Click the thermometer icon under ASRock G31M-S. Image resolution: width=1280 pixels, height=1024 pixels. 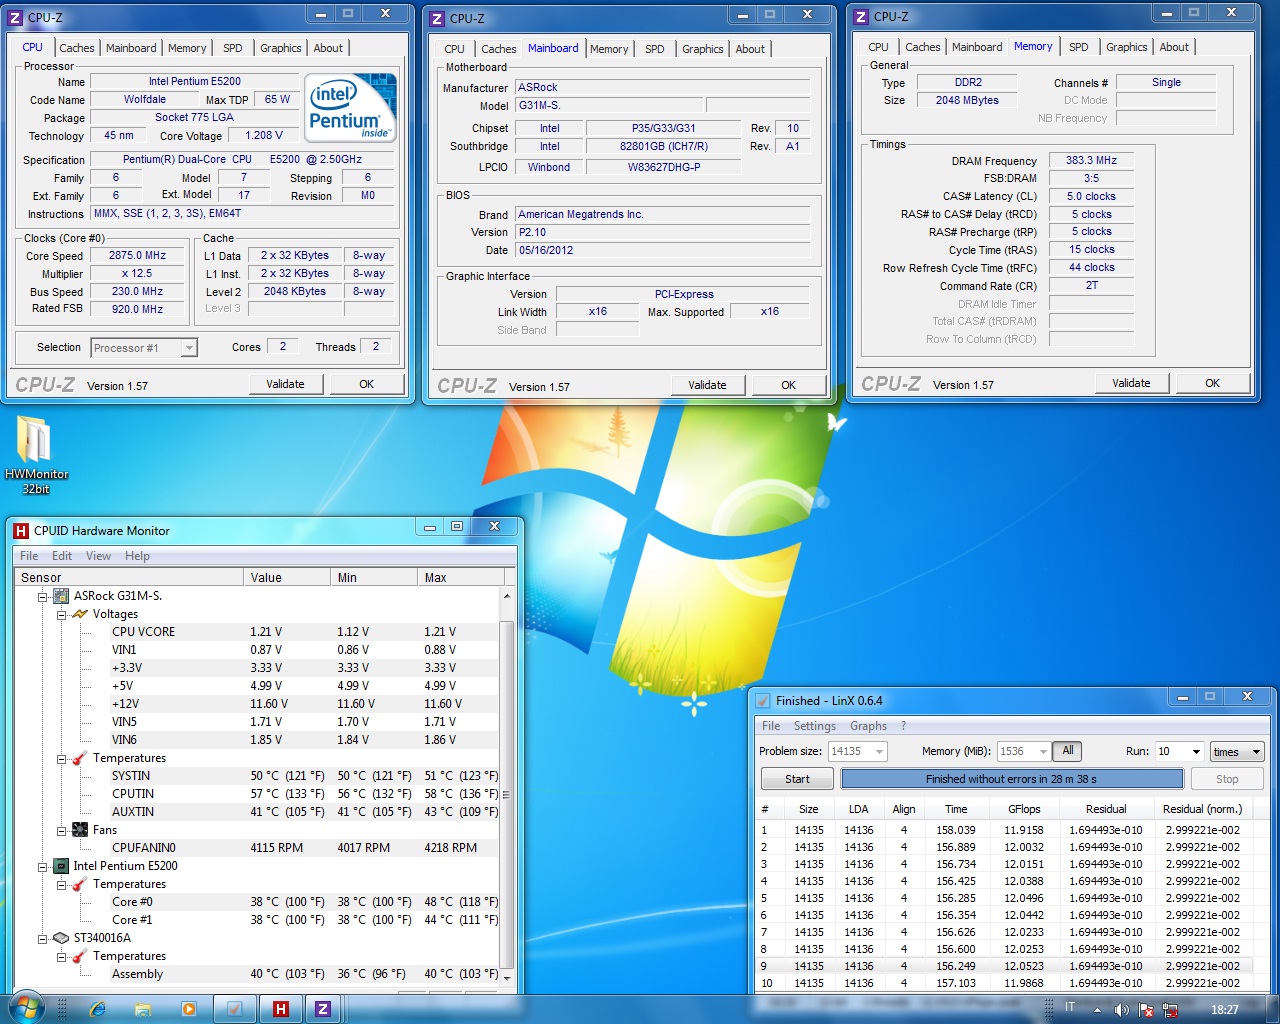[80, 758]
